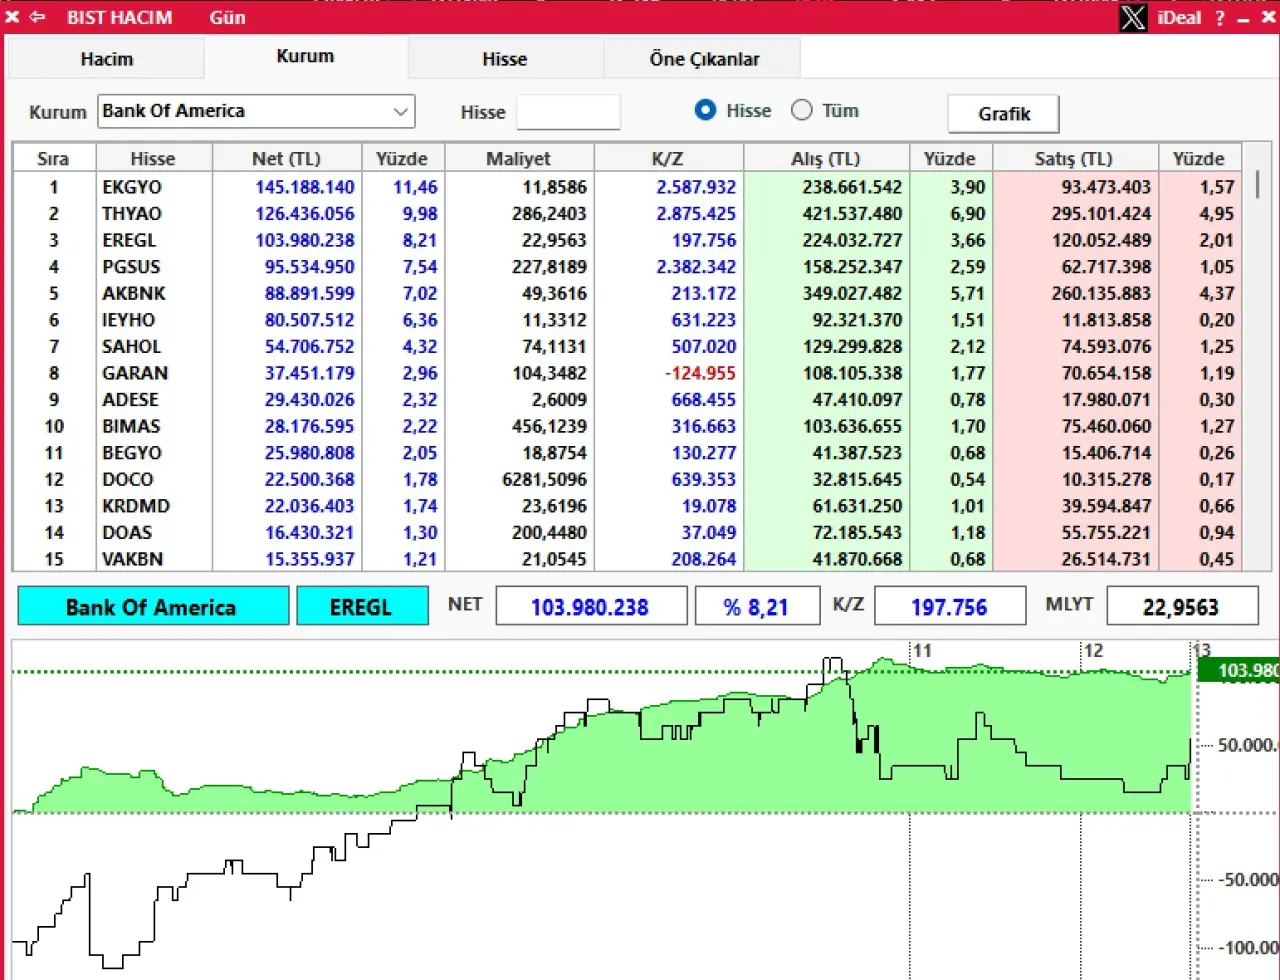Select the EKGYO row

627,187
